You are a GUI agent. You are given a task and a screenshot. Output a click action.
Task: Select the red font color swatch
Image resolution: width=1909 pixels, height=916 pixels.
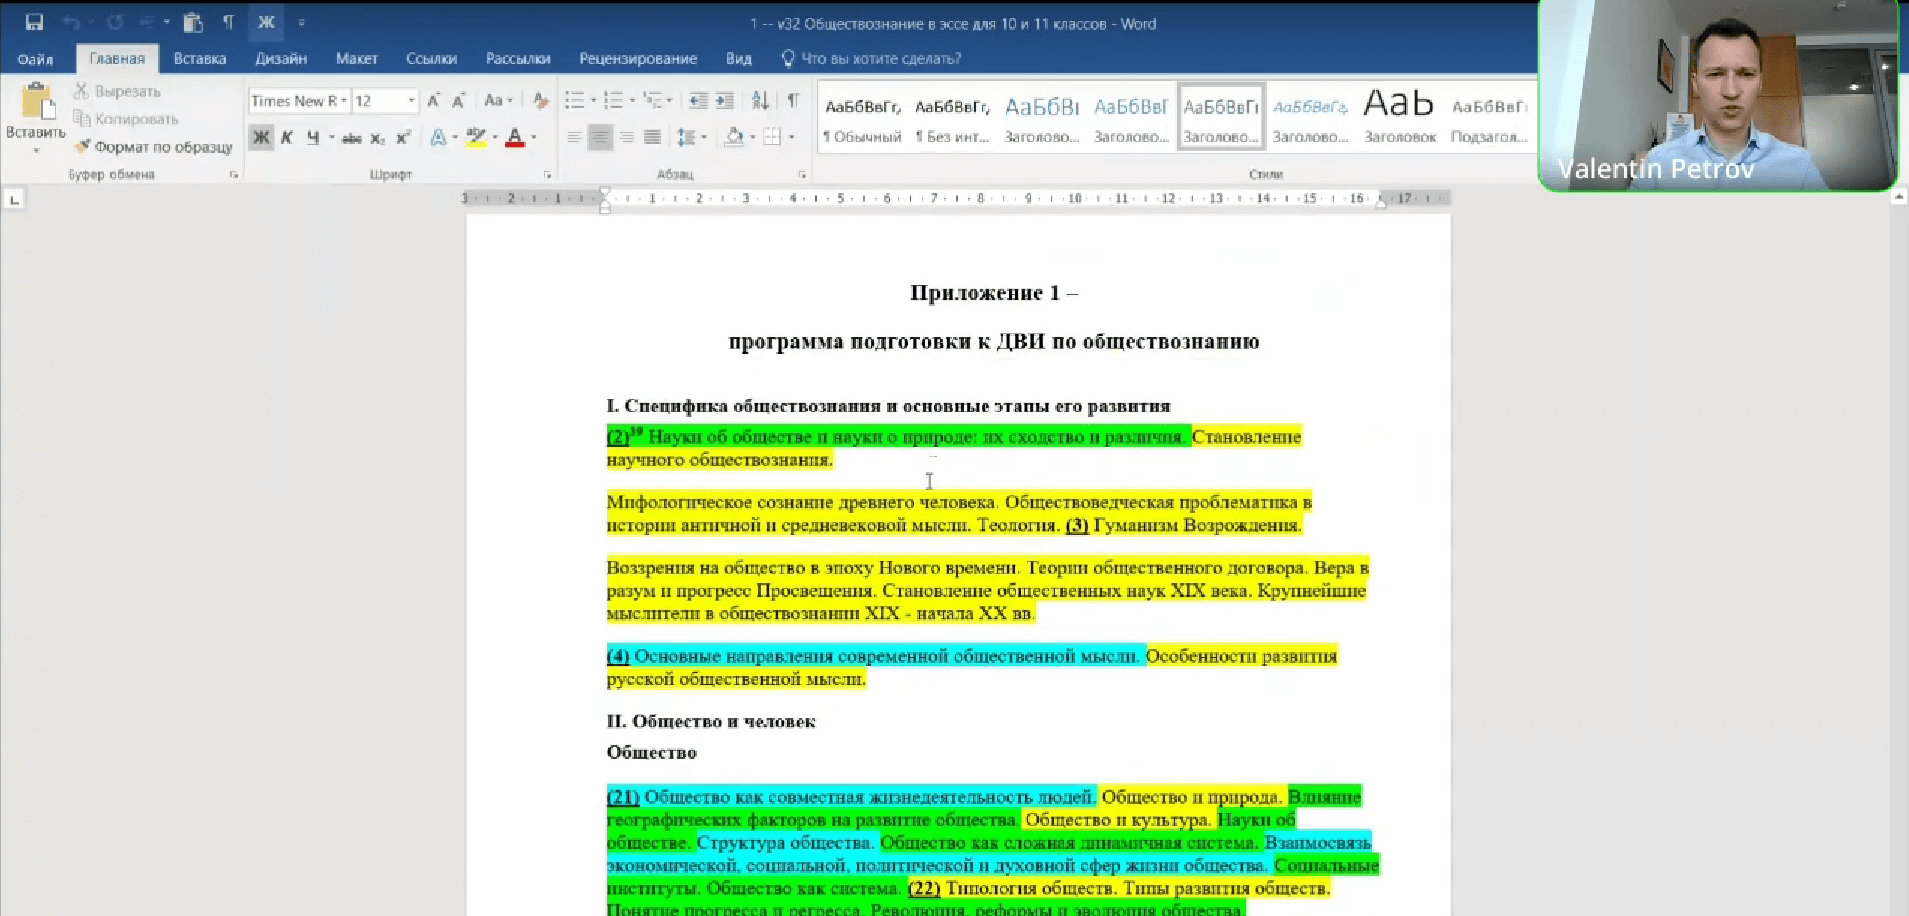coord(516,138)
